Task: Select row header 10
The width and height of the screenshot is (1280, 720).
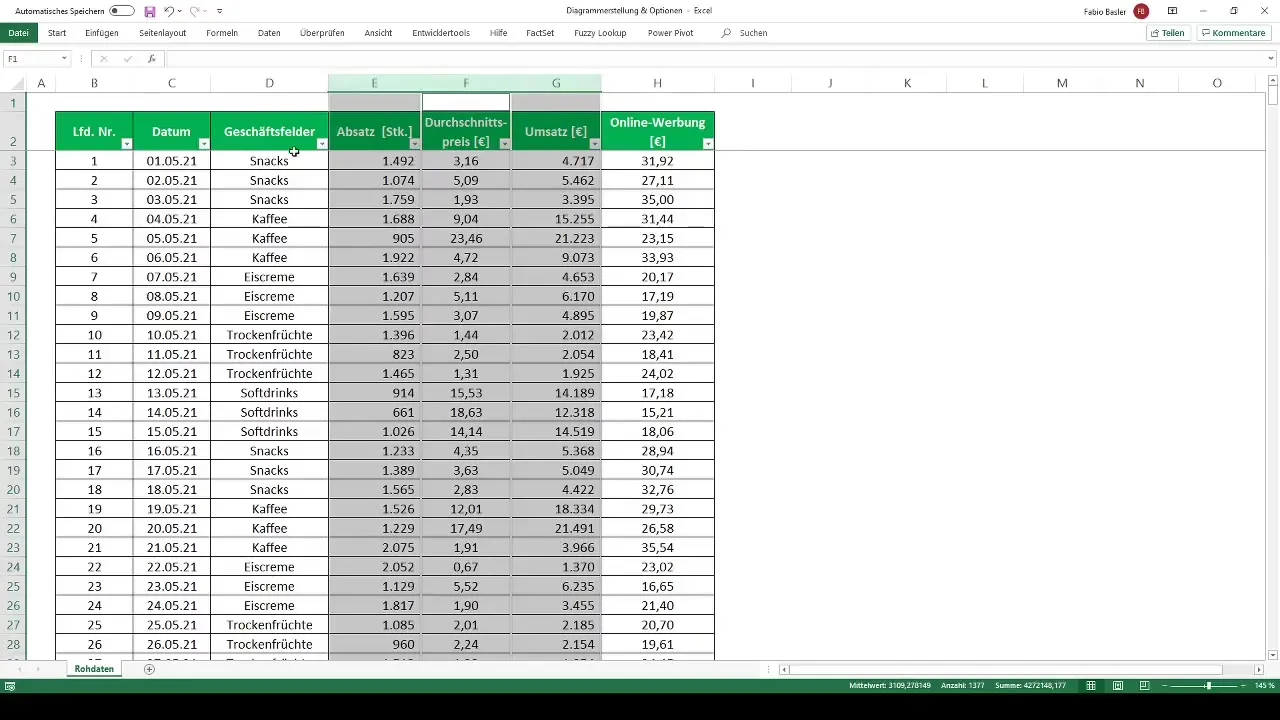Action: 13,296
